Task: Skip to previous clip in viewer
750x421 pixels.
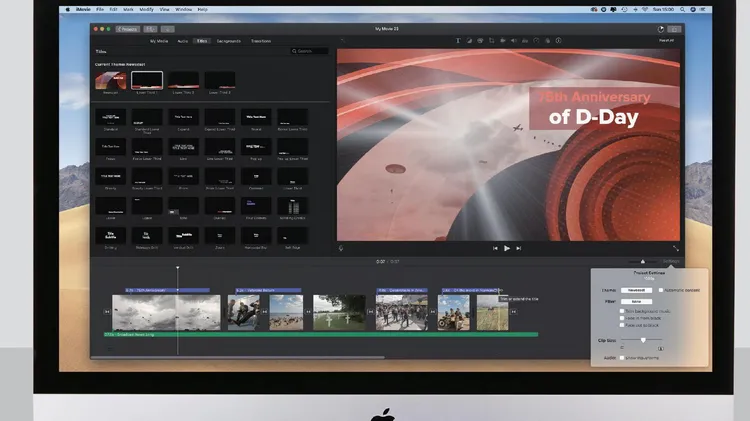Action: (495, 248)
